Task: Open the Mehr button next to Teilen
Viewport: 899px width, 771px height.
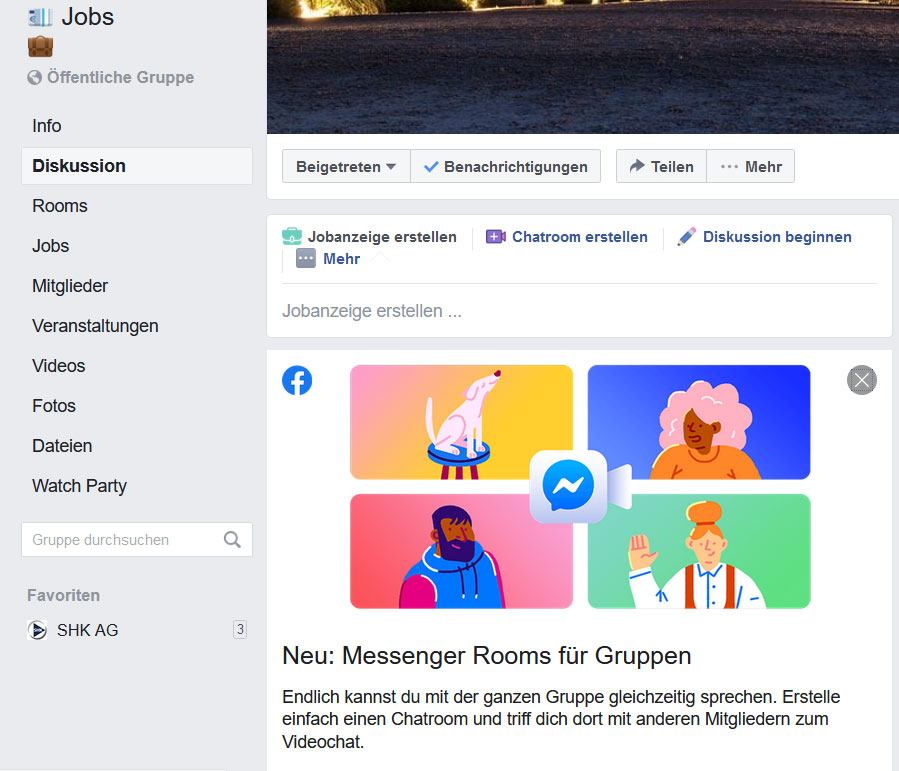Action: tap(751, 167)
